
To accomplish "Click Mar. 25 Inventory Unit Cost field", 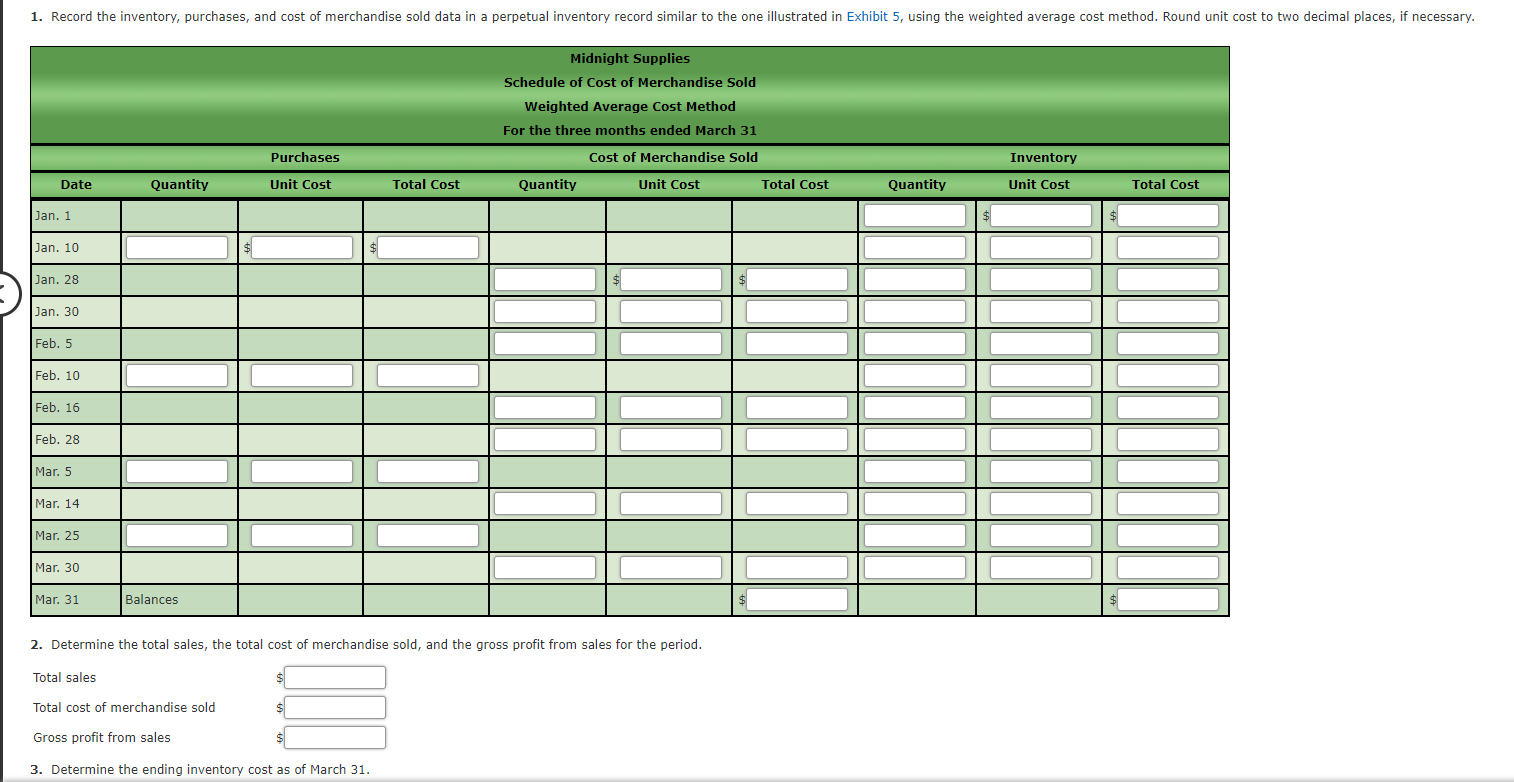I will [x=1041, y=535].
